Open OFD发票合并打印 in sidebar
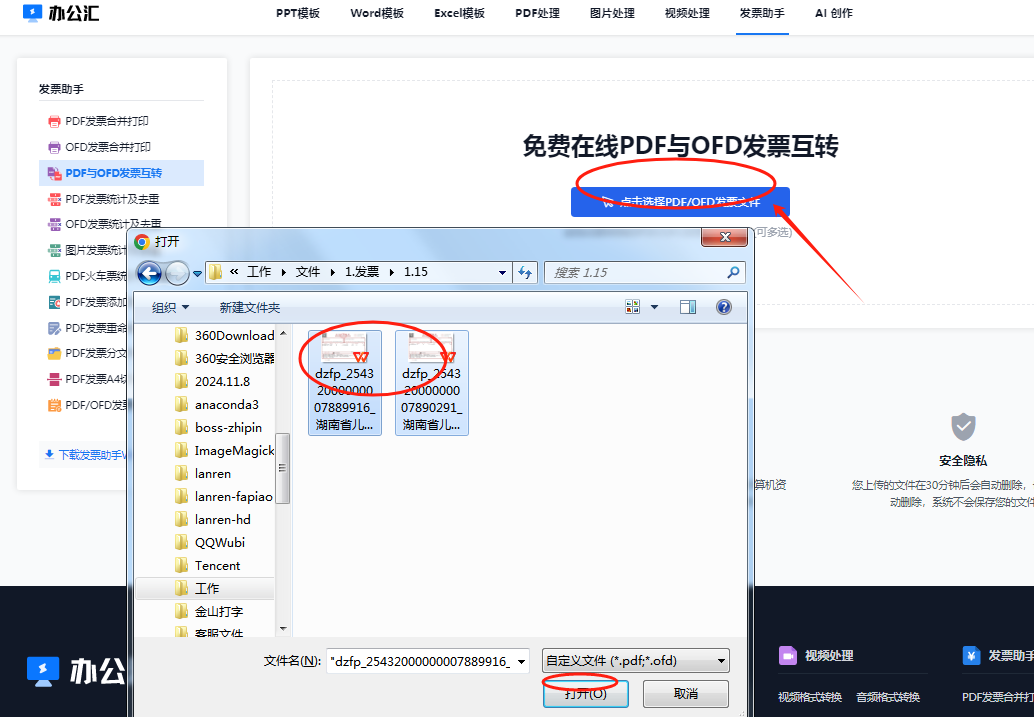This screenshot has width=1034, height=717. tap(107, 146)
